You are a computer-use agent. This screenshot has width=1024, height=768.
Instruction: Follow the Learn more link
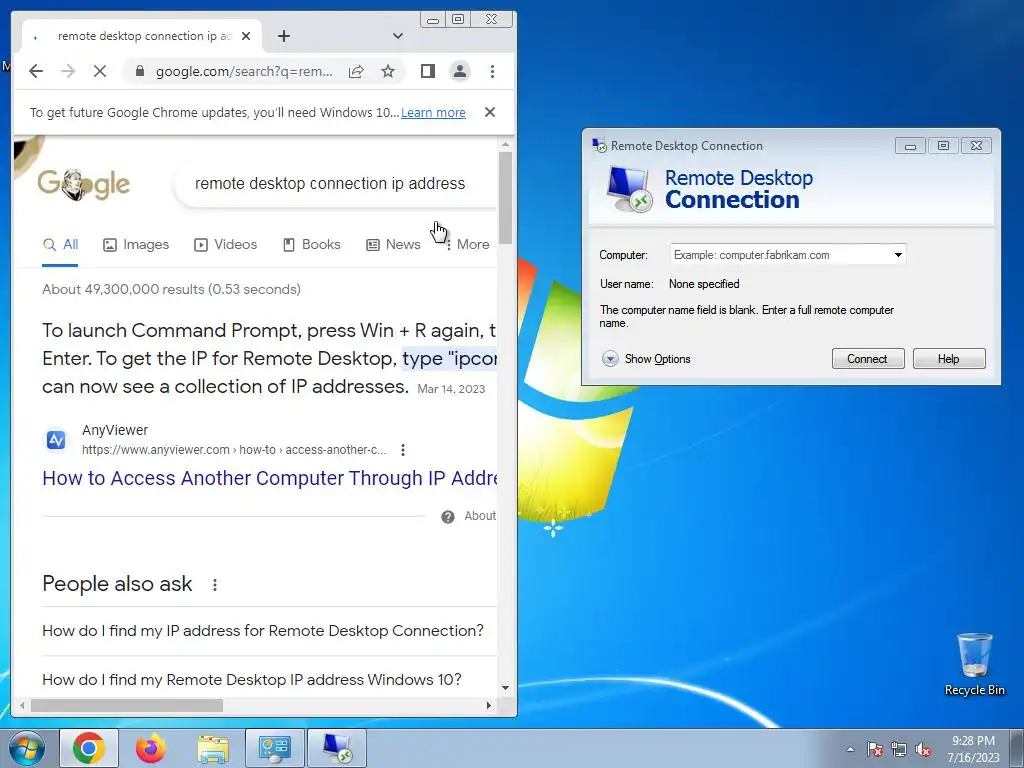(x=433, y=112)
